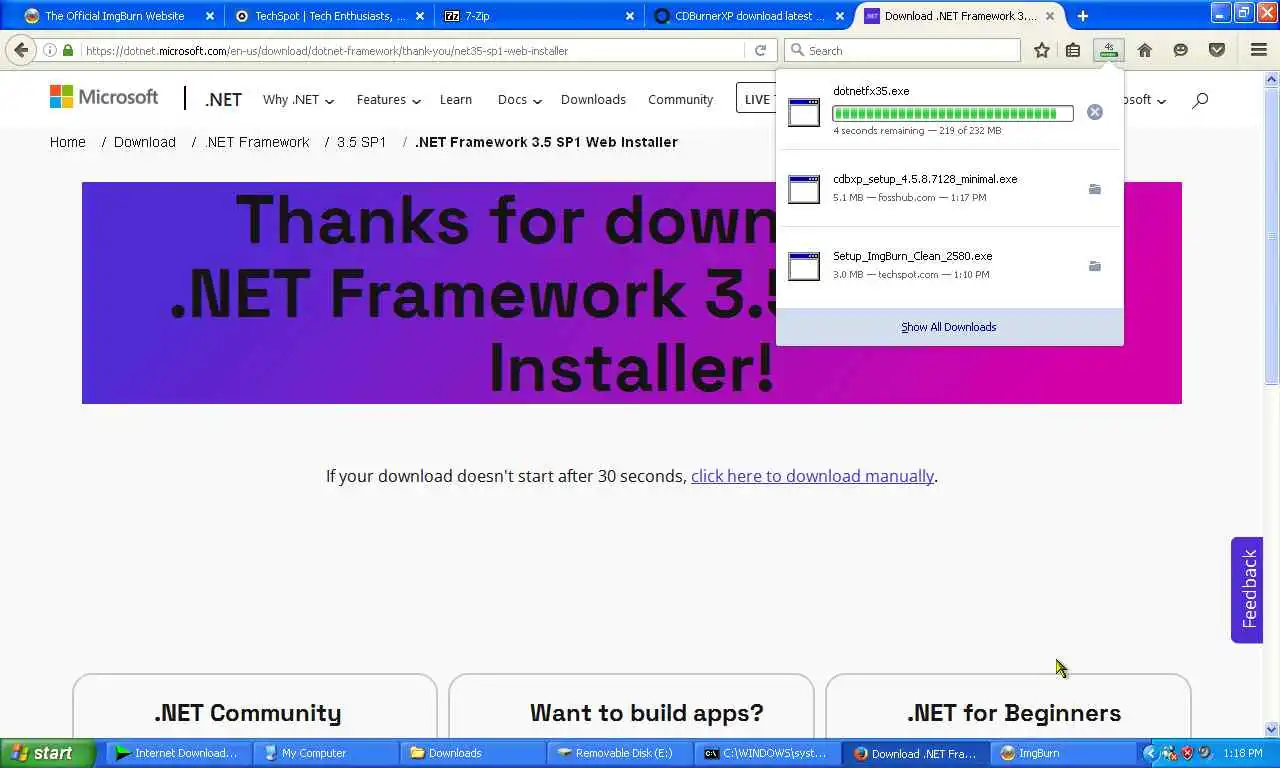Viewport: 1280px width, 768px height.
Task: Open containing folder for Setup_ImgBurn_Clean file
Action: [1095, 266]
